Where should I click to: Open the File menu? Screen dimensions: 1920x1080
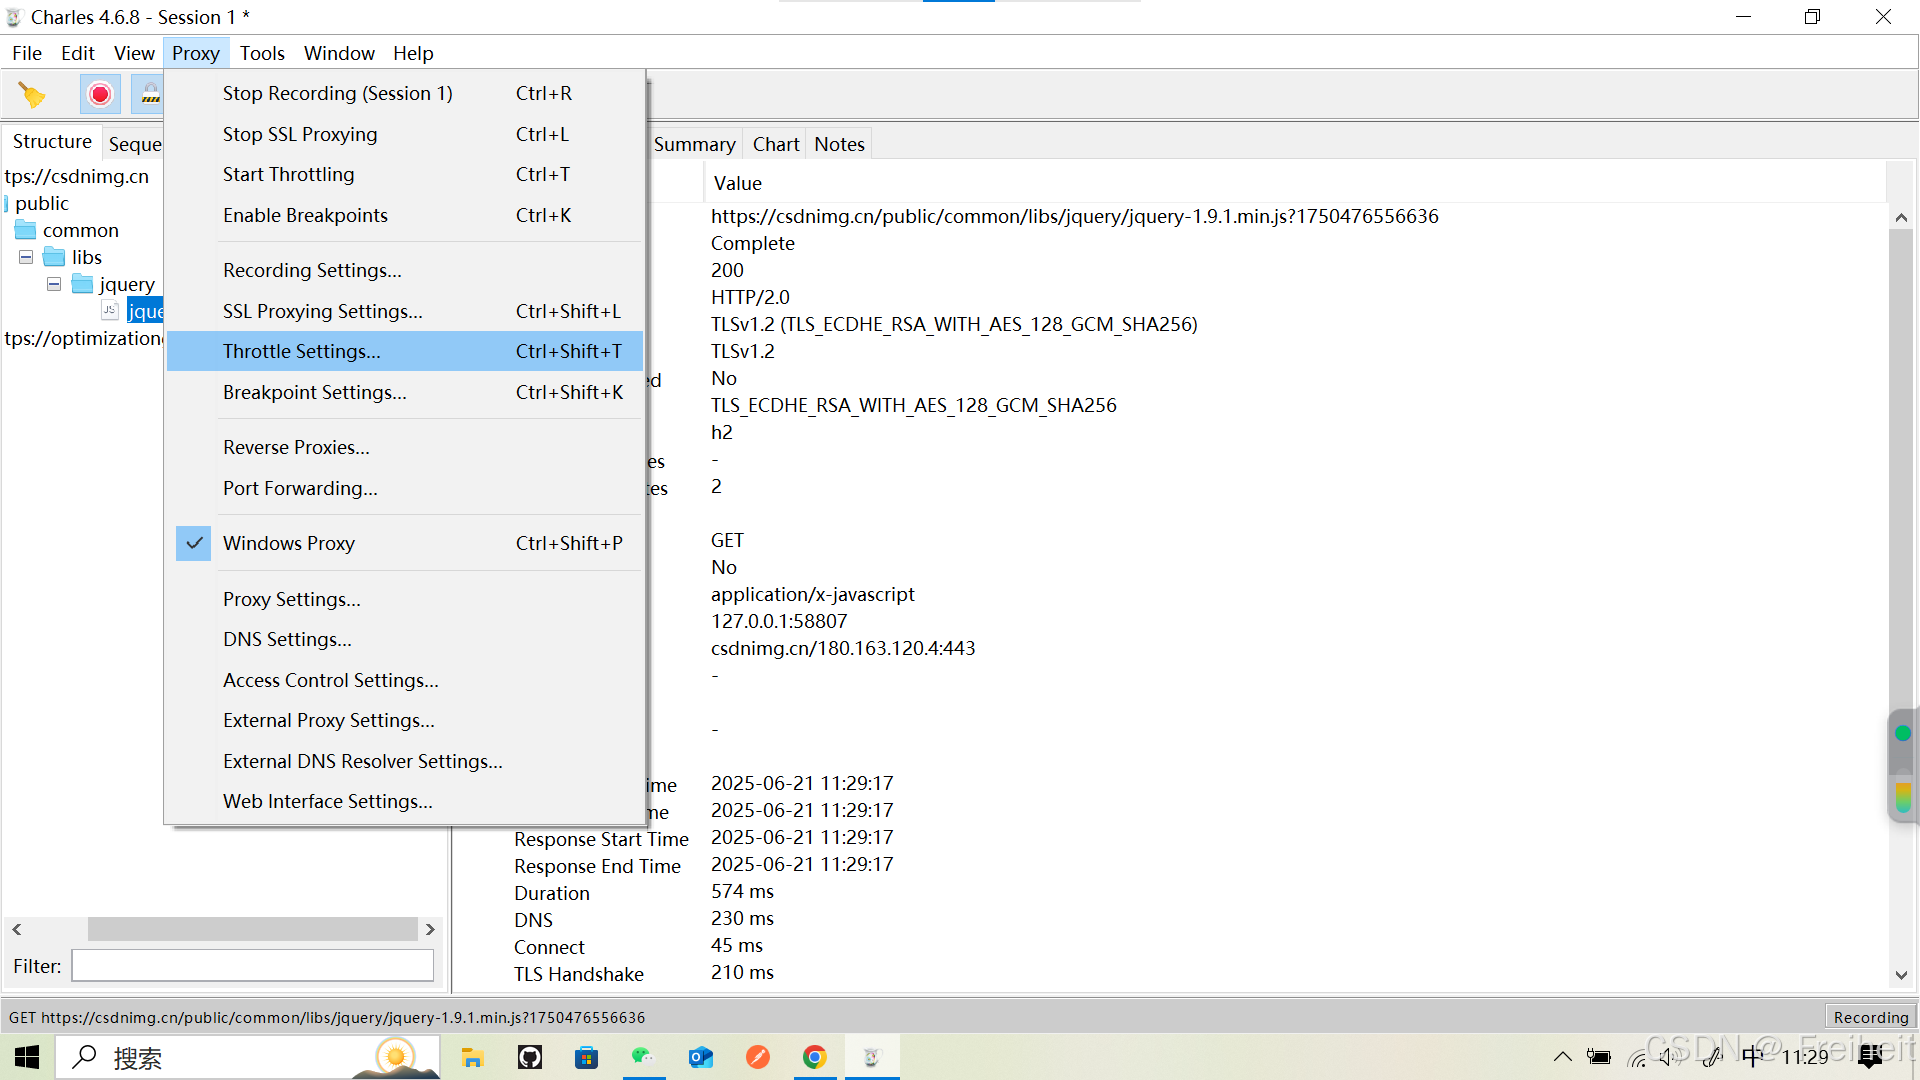point(27,53)
